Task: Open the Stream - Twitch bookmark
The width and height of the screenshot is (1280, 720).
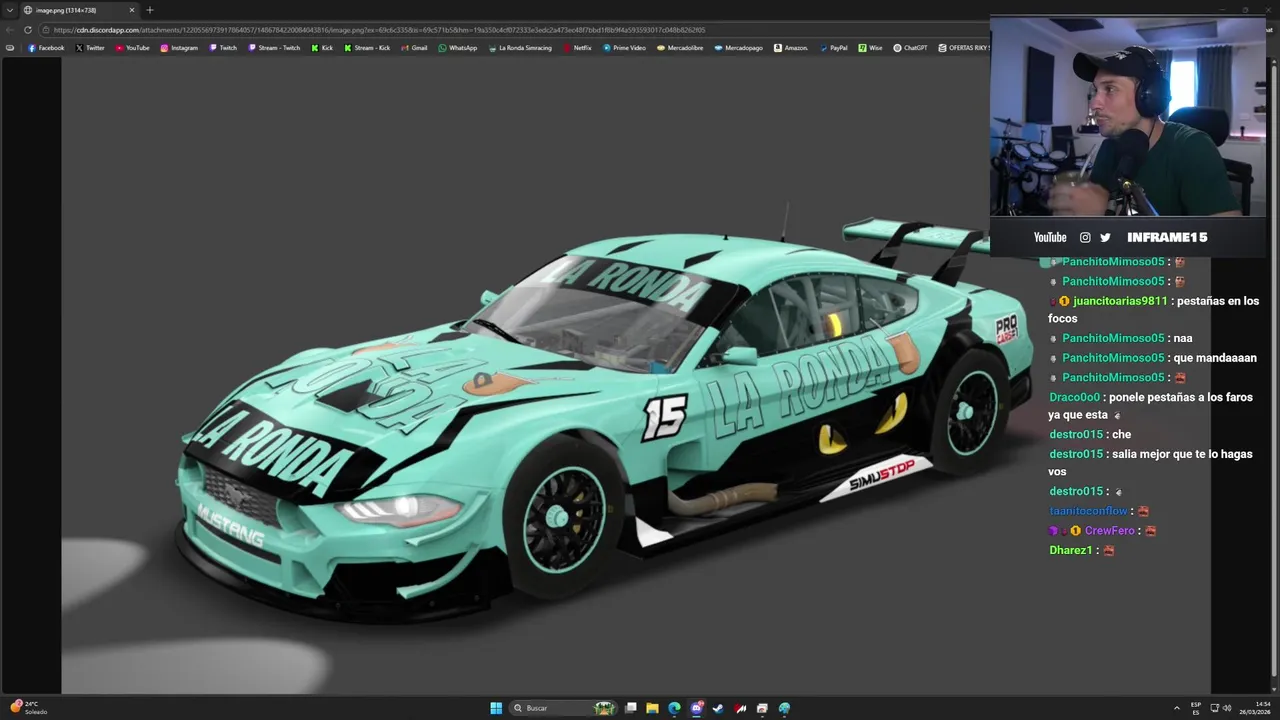Action: [274, 48]
